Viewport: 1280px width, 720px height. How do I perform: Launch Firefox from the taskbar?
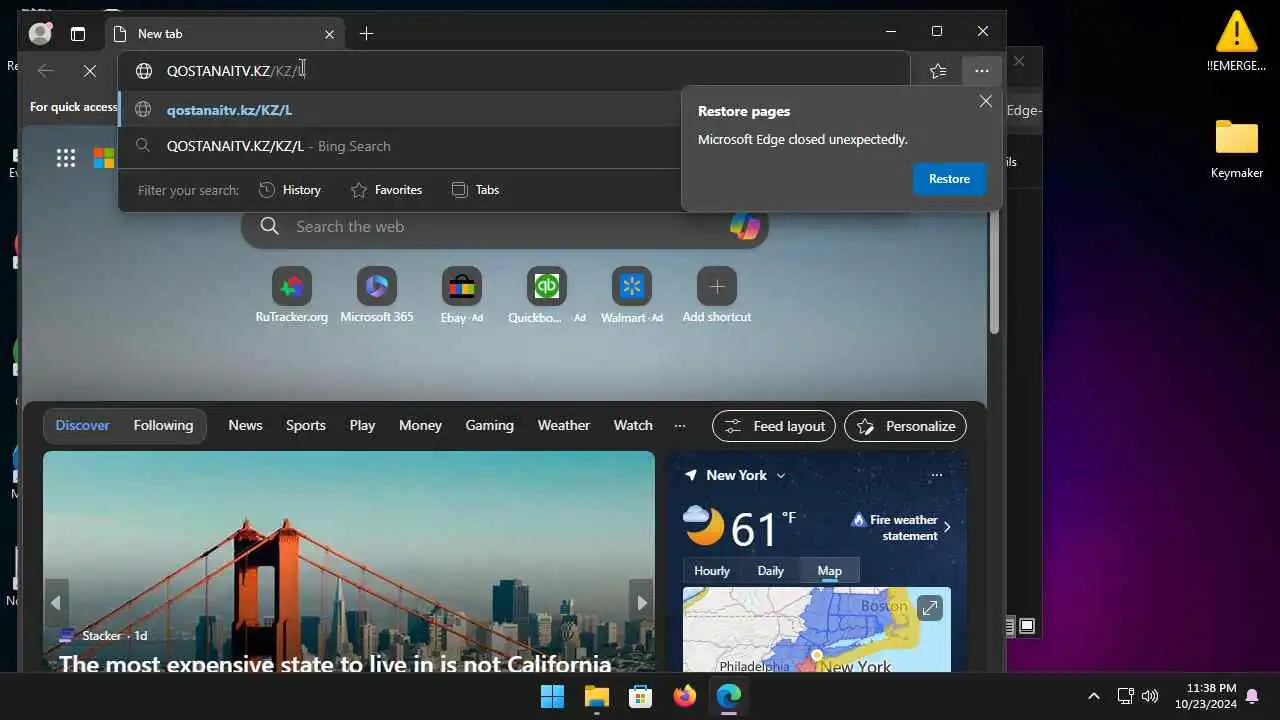[684, 696]
